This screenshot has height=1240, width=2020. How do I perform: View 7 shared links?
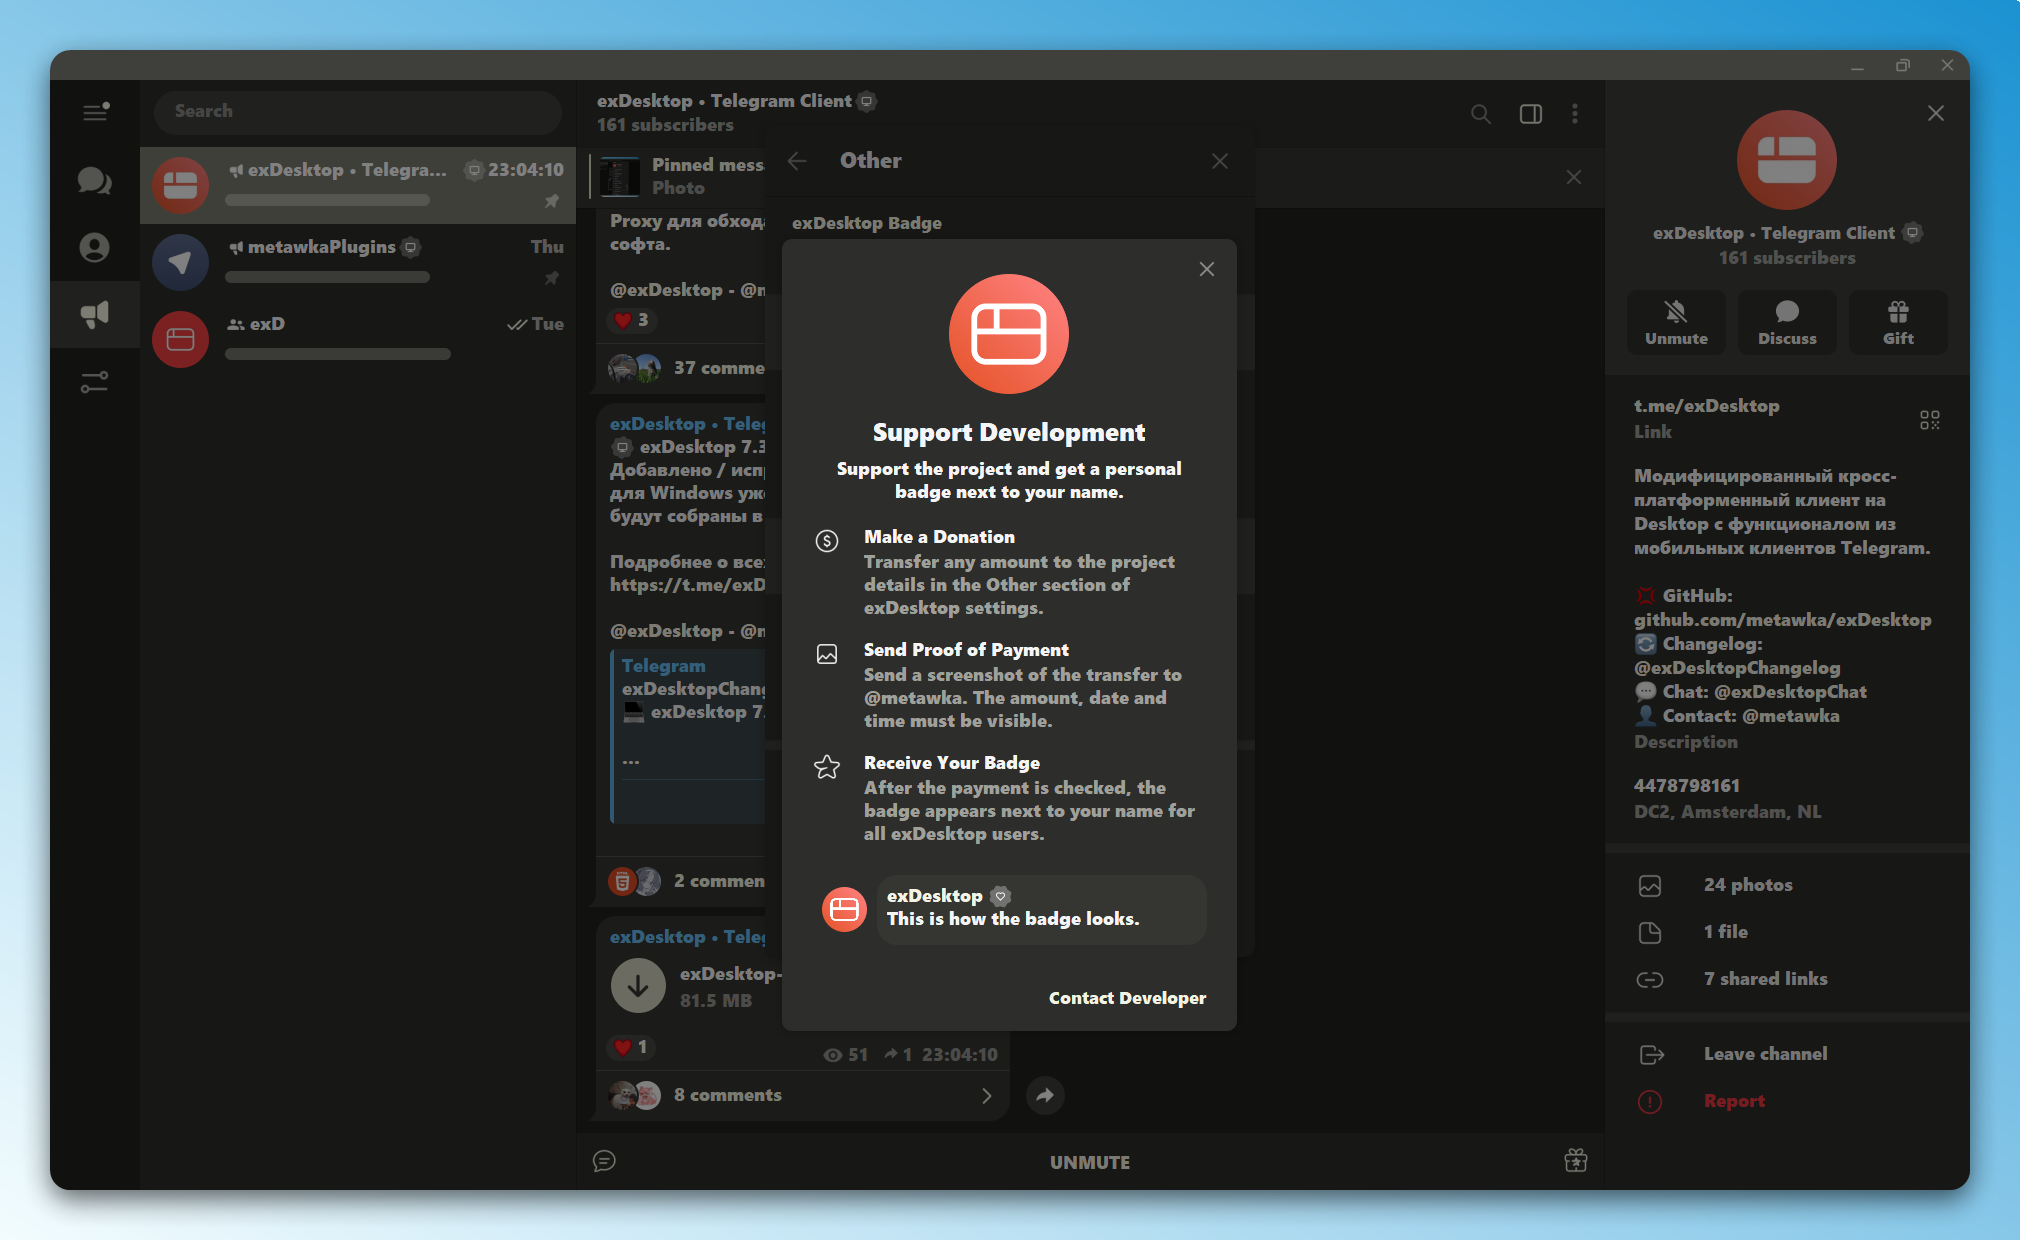tap(1787, 979)
